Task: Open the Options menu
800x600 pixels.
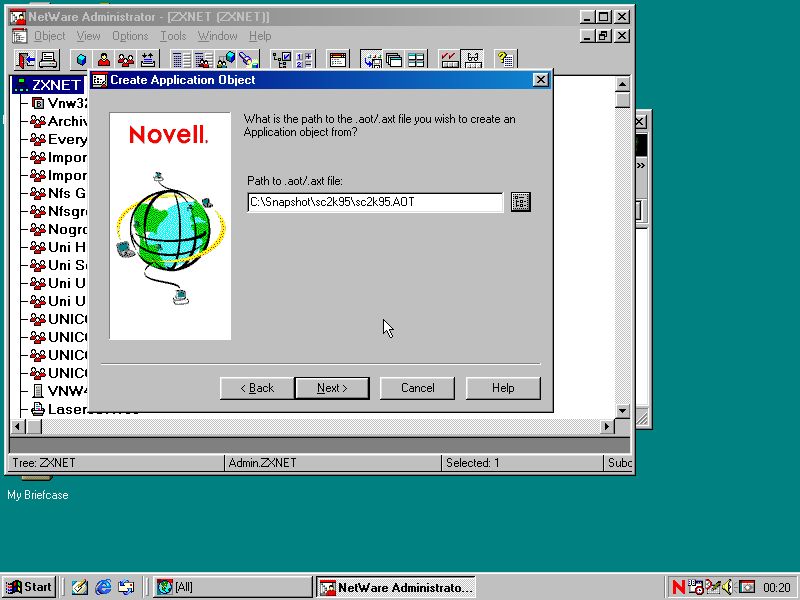Action: [130, 36]
